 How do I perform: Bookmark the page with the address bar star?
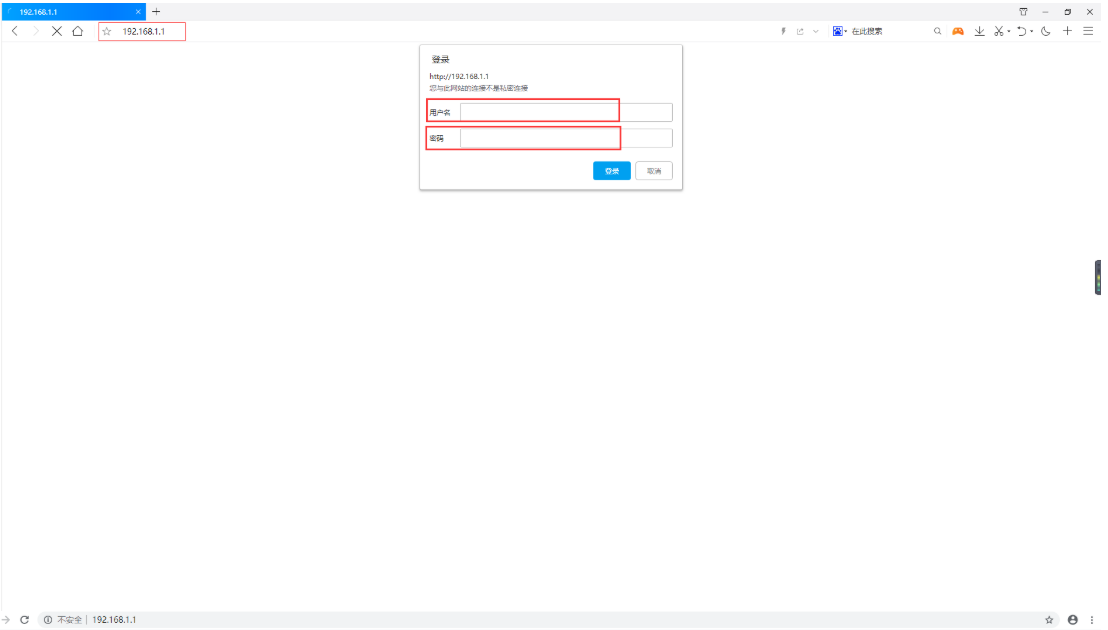107,32
